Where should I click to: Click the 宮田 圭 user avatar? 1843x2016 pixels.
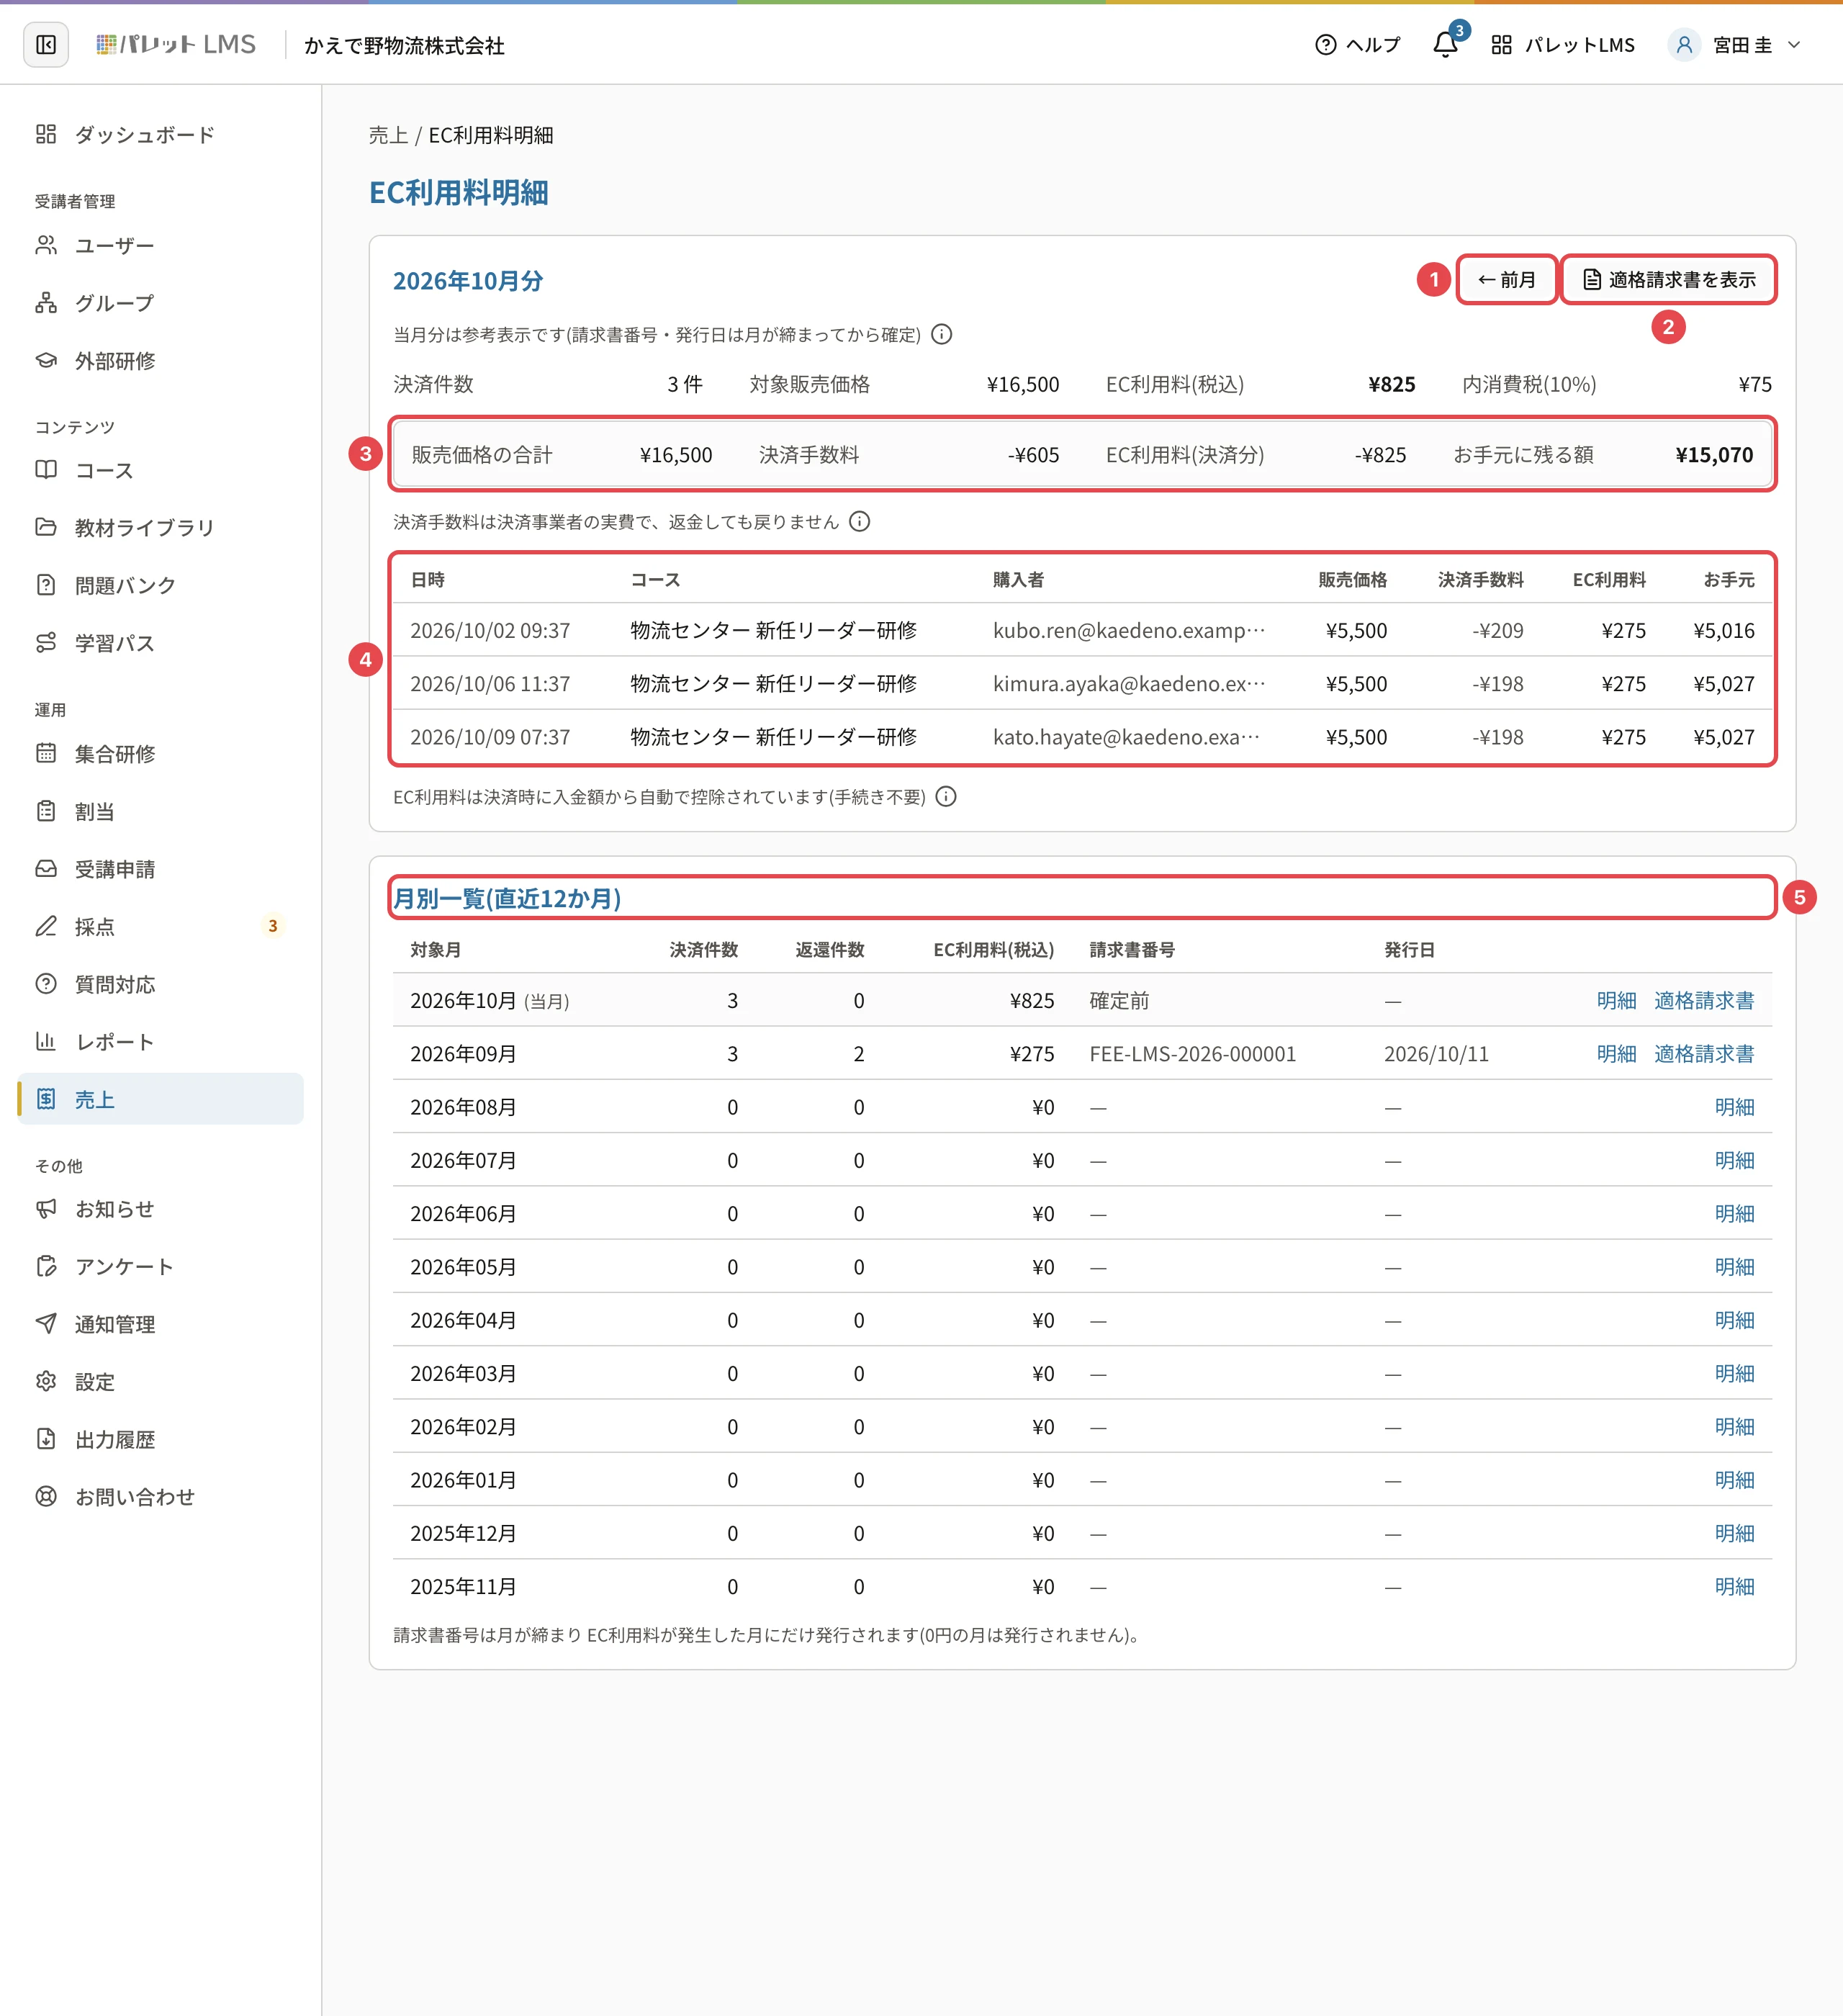point(1684,45)
